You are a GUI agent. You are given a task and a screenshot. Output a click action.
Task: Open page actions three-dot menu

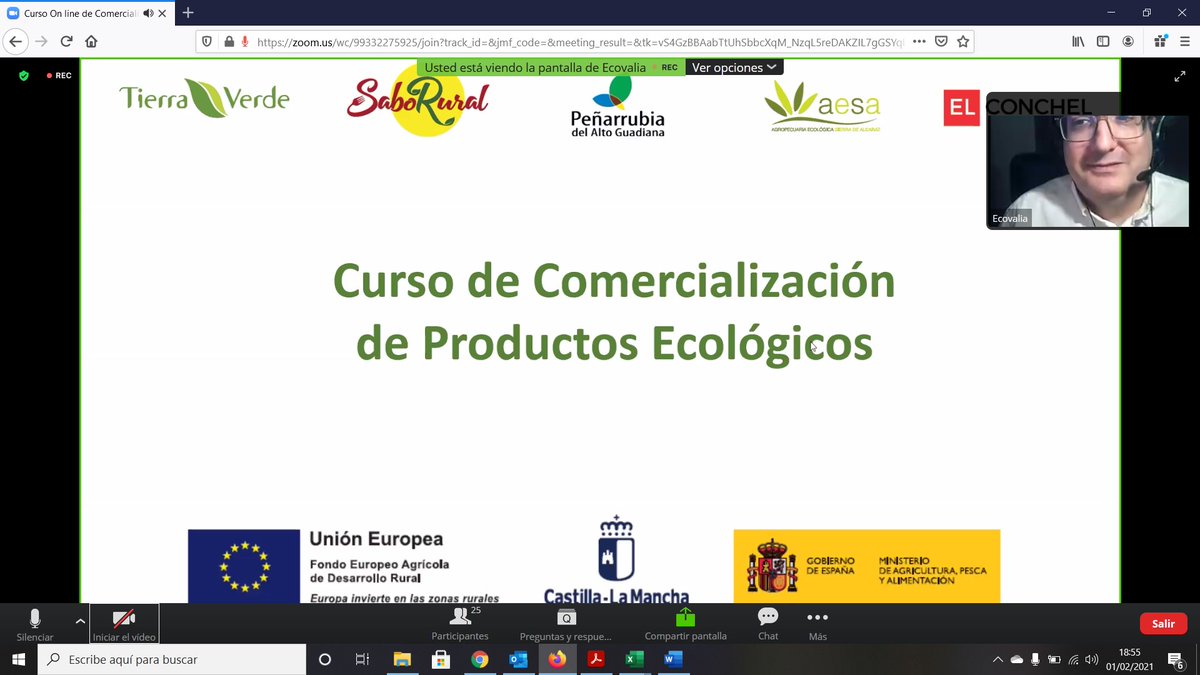919,42
